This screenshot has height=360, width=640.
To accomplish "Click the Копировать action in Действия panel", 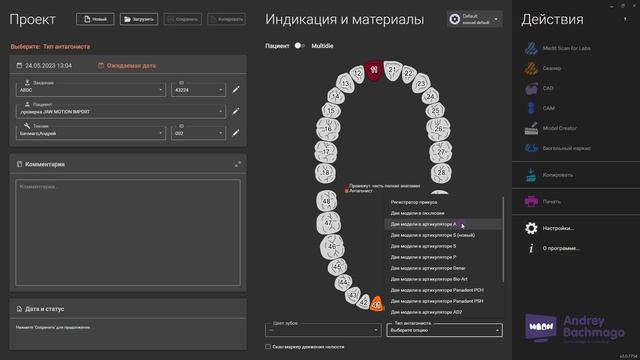I will tap(549, 175).
